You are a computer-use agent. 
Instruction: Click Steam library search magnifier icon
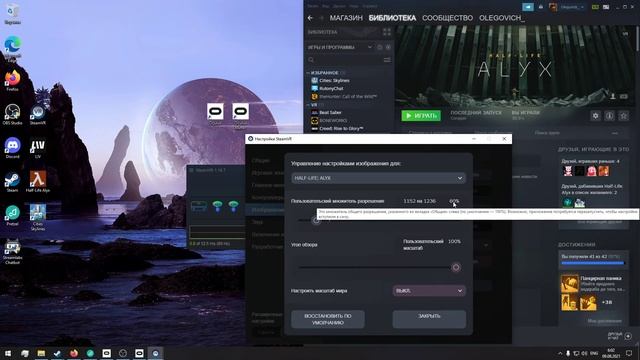pos(311,60)
